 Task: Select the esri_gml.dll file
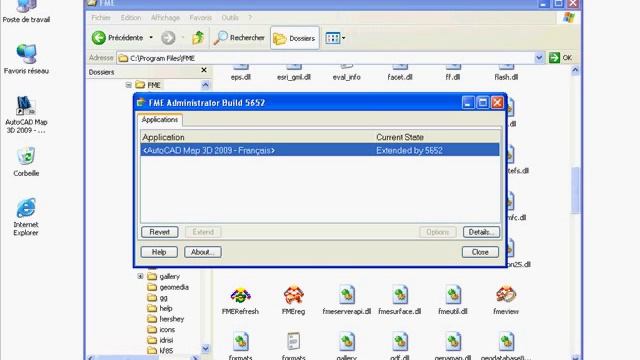tap(293, 73)
